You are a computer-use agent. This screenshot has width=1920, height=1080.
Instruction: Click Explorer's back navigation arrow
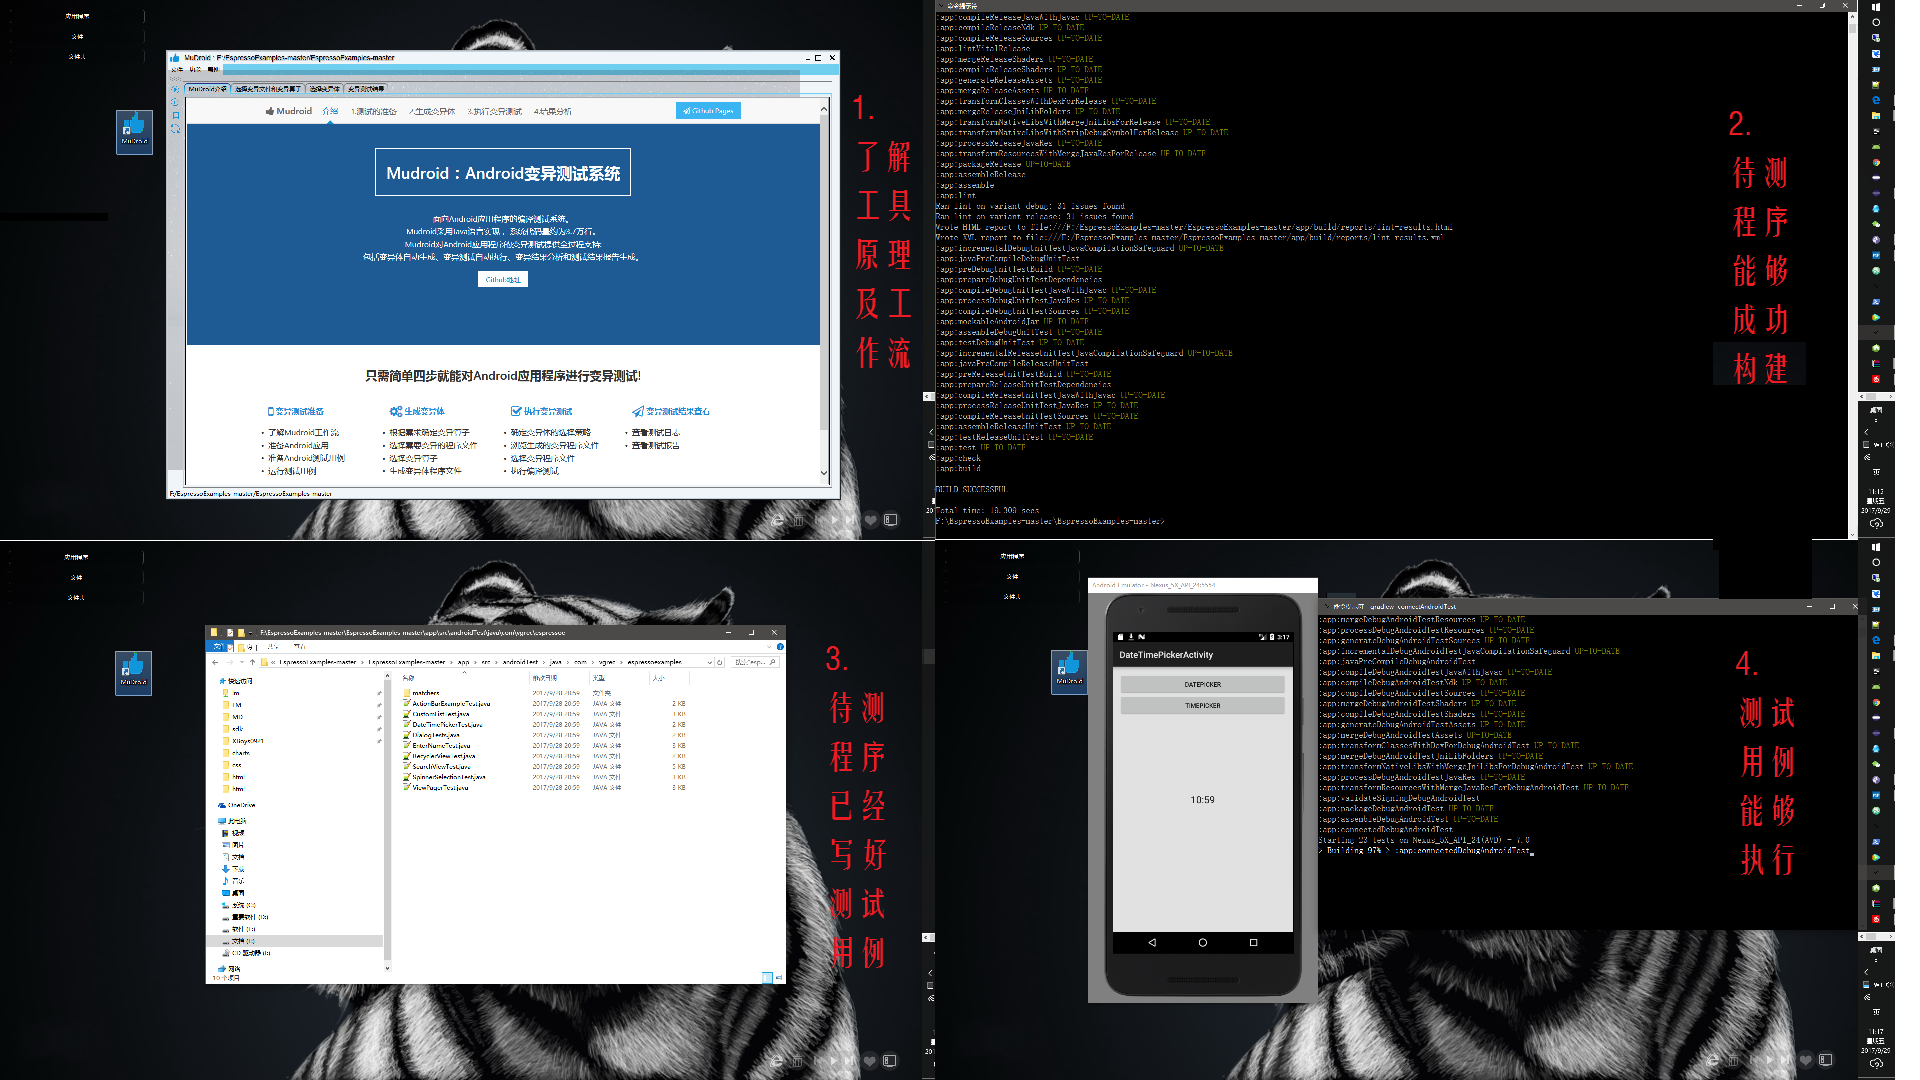click(x=215, y=662)
